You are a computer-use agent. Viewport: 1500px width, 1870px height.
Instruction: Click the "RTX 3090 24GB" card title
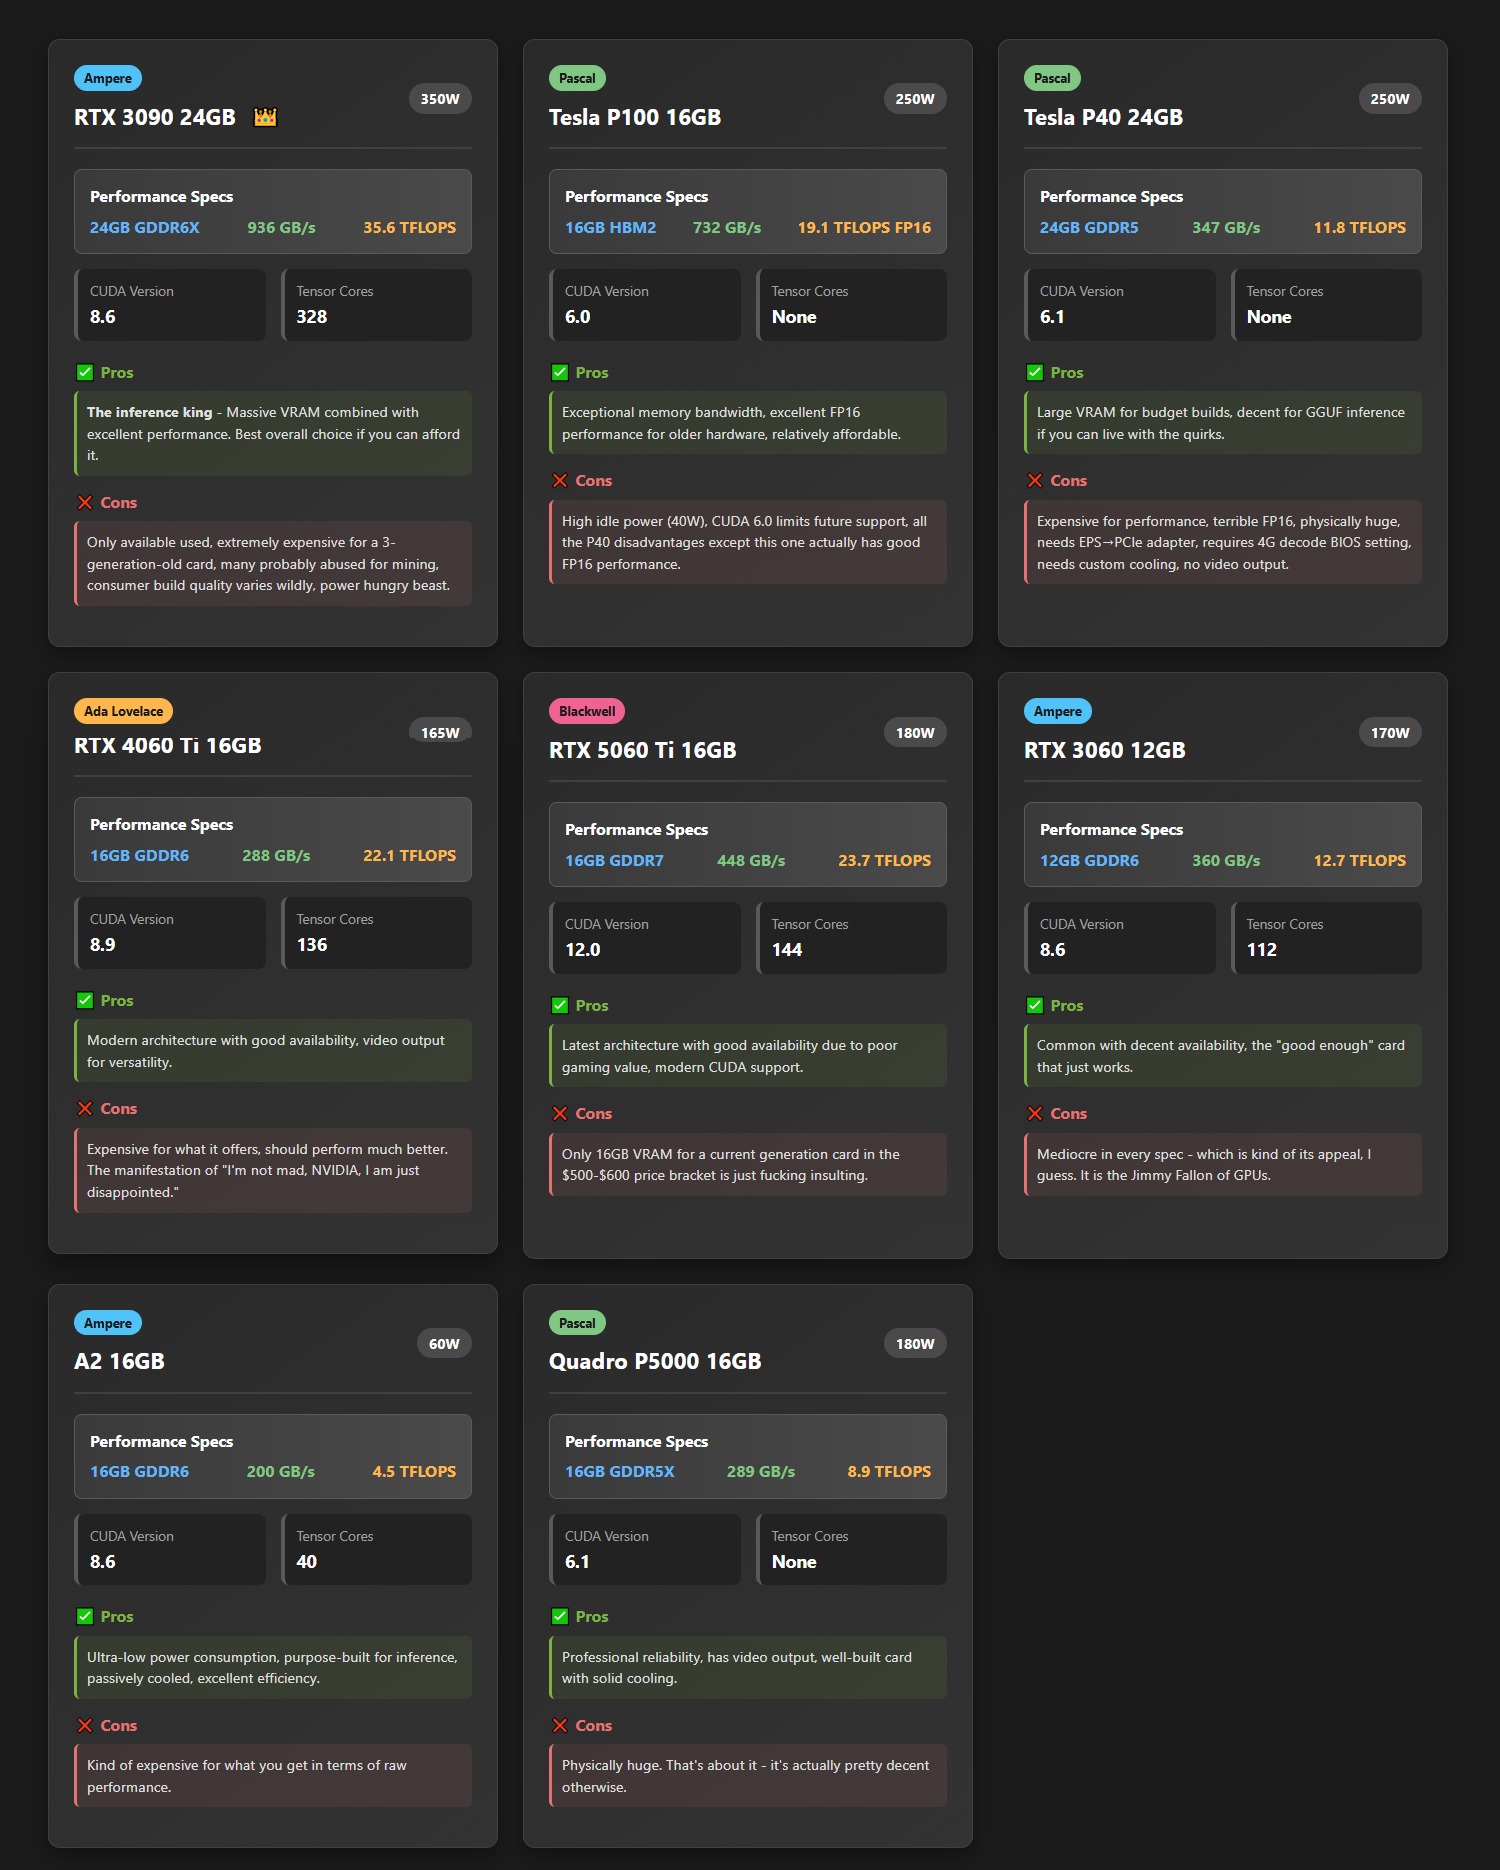pyautogui.click(x=155, y=117)
